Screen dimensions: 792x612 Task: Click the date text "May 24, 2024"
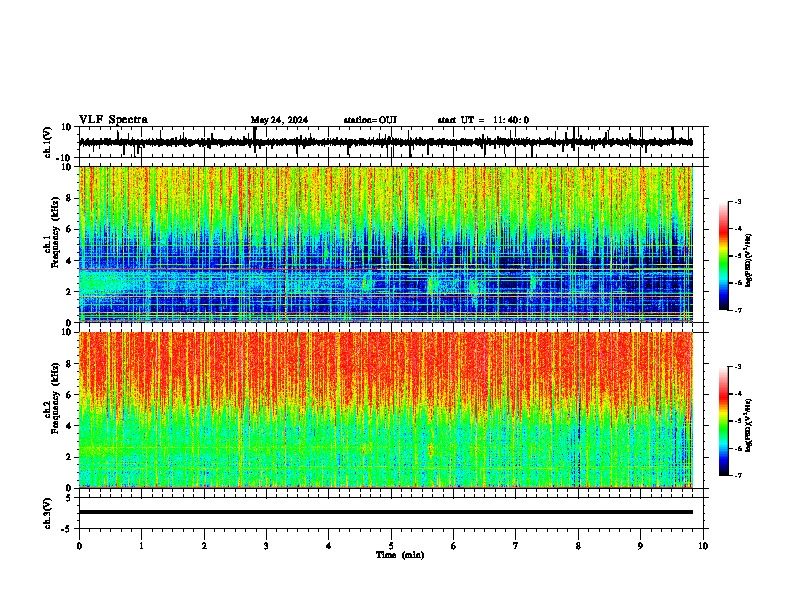(x=279, y=120)
